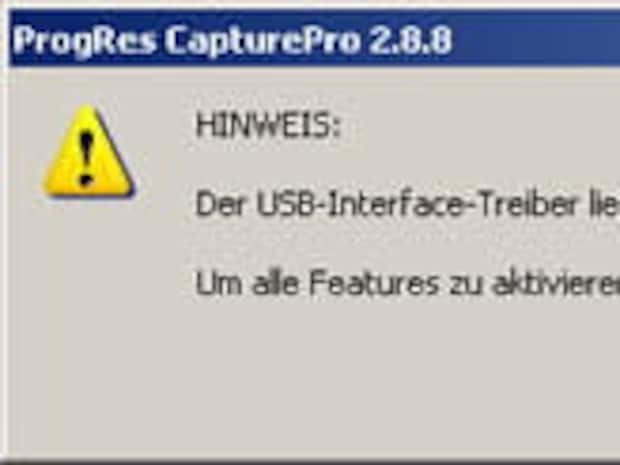Click the Um alle Features message line
This screenshot has height=465, width=620.
pyautogui.click(x=408, y=283)
